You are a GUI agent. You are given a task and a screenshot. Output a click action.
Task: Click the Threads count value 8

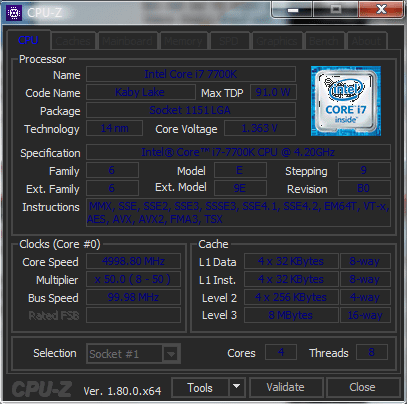pyautogui.click(x=372, y=352)
